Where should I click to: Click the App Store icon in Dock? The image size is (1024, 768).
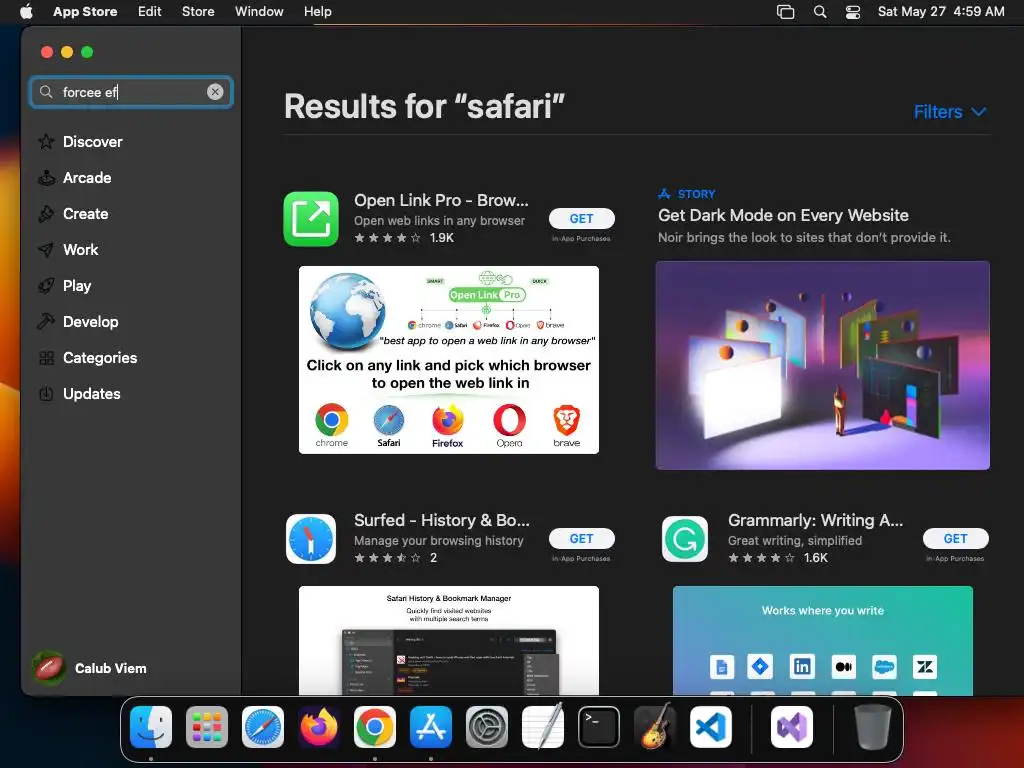pyautogui.click(x=431, y=727)
